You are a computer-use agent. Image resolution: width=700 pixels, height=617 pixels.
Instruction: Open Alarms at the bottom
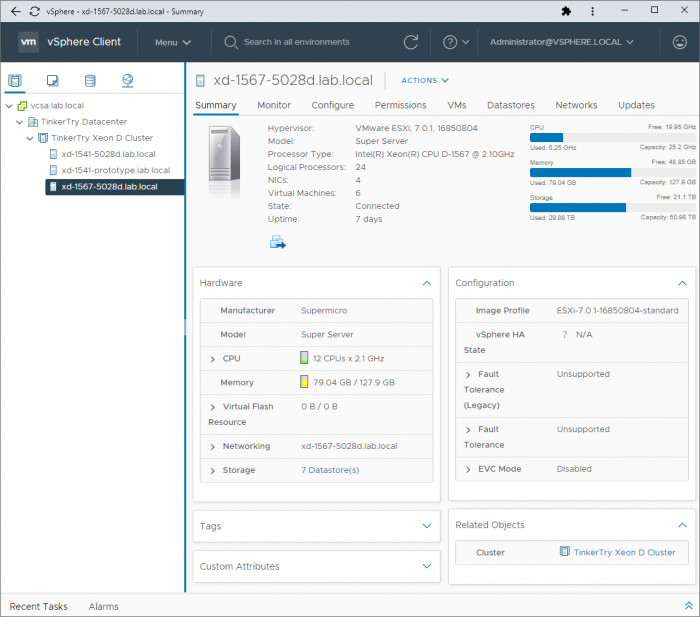click(104, 607)
